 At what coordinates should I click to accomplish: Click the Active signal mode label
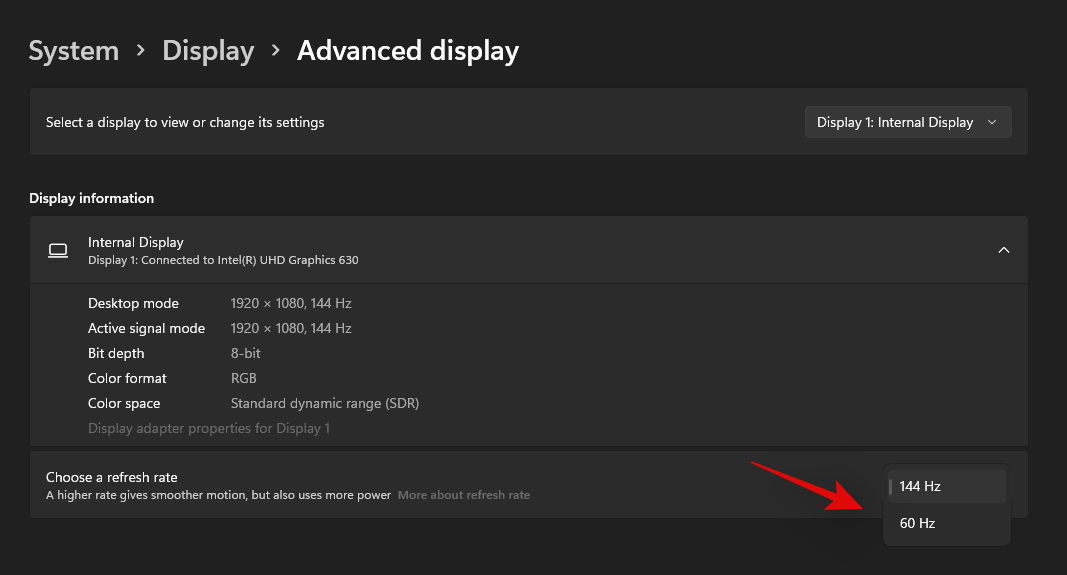pos(146,328)
